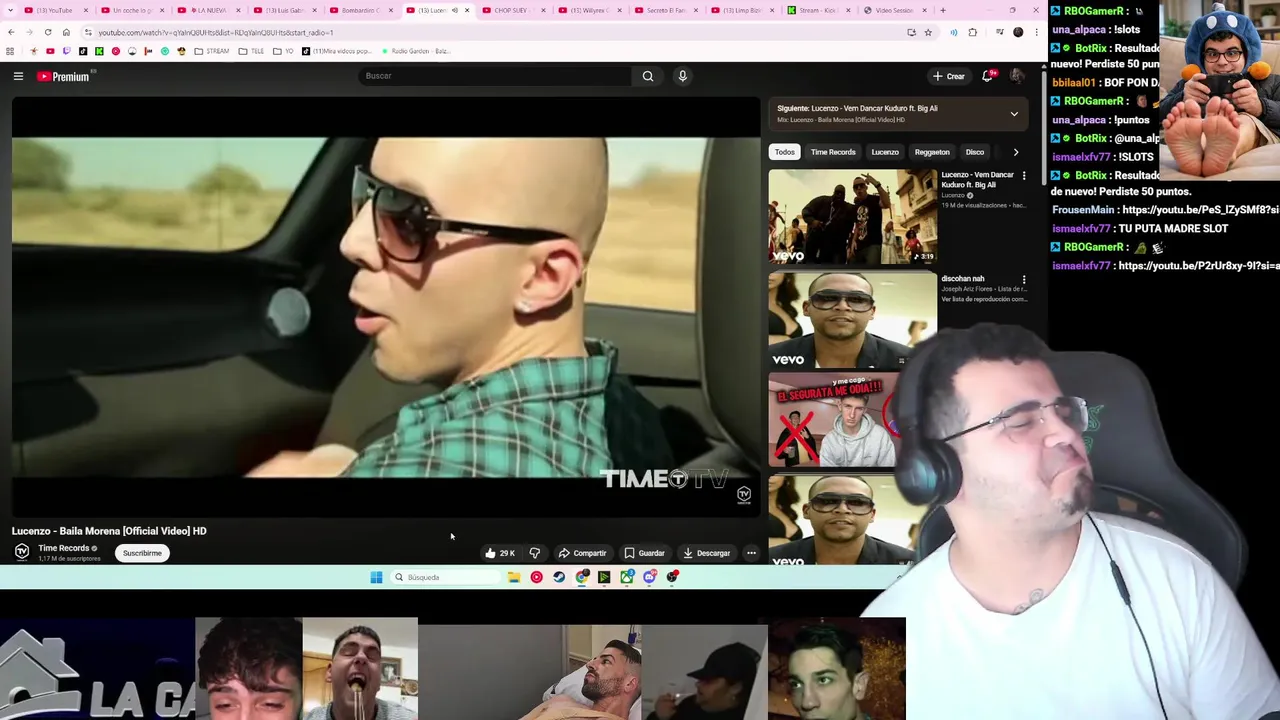
Task: Select the Reggaeton filter chip
Action: coord(932,152)
